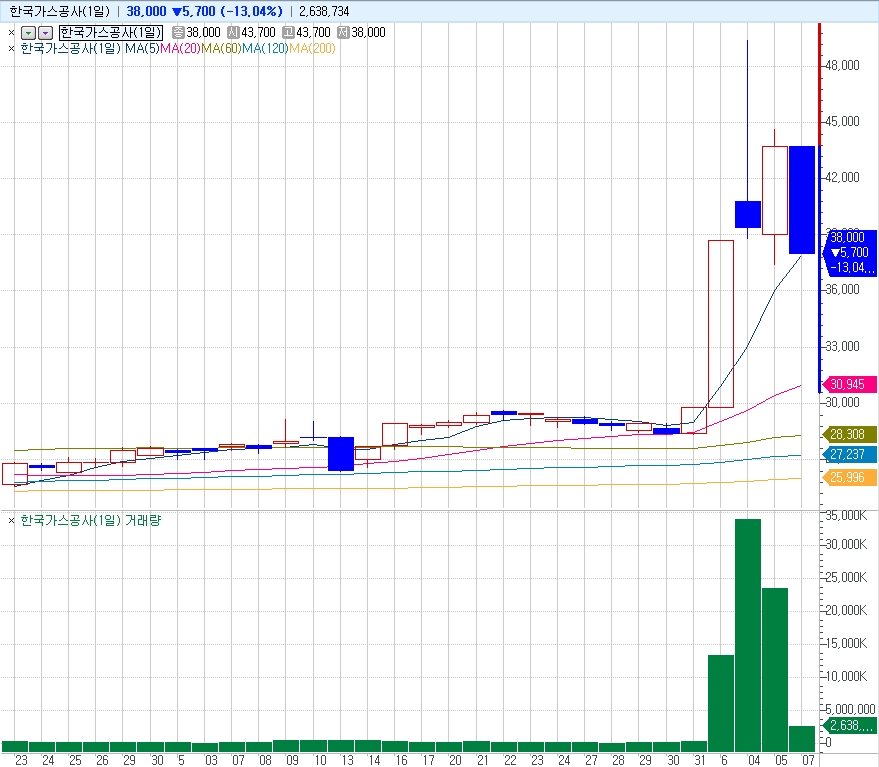This screenshot has width=879, height=767.
Task: Open the purple arrow dropdown in the price legend
Action: click(45, 32)
